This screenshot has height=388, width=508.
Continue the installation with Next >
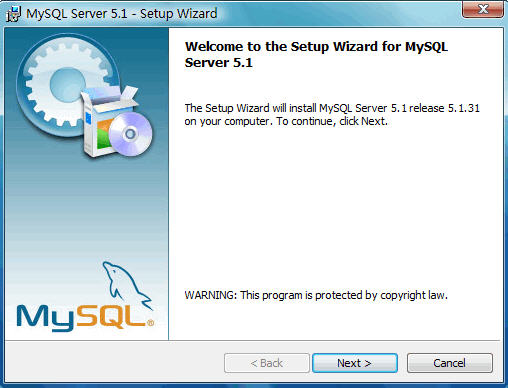coord(355,363)
